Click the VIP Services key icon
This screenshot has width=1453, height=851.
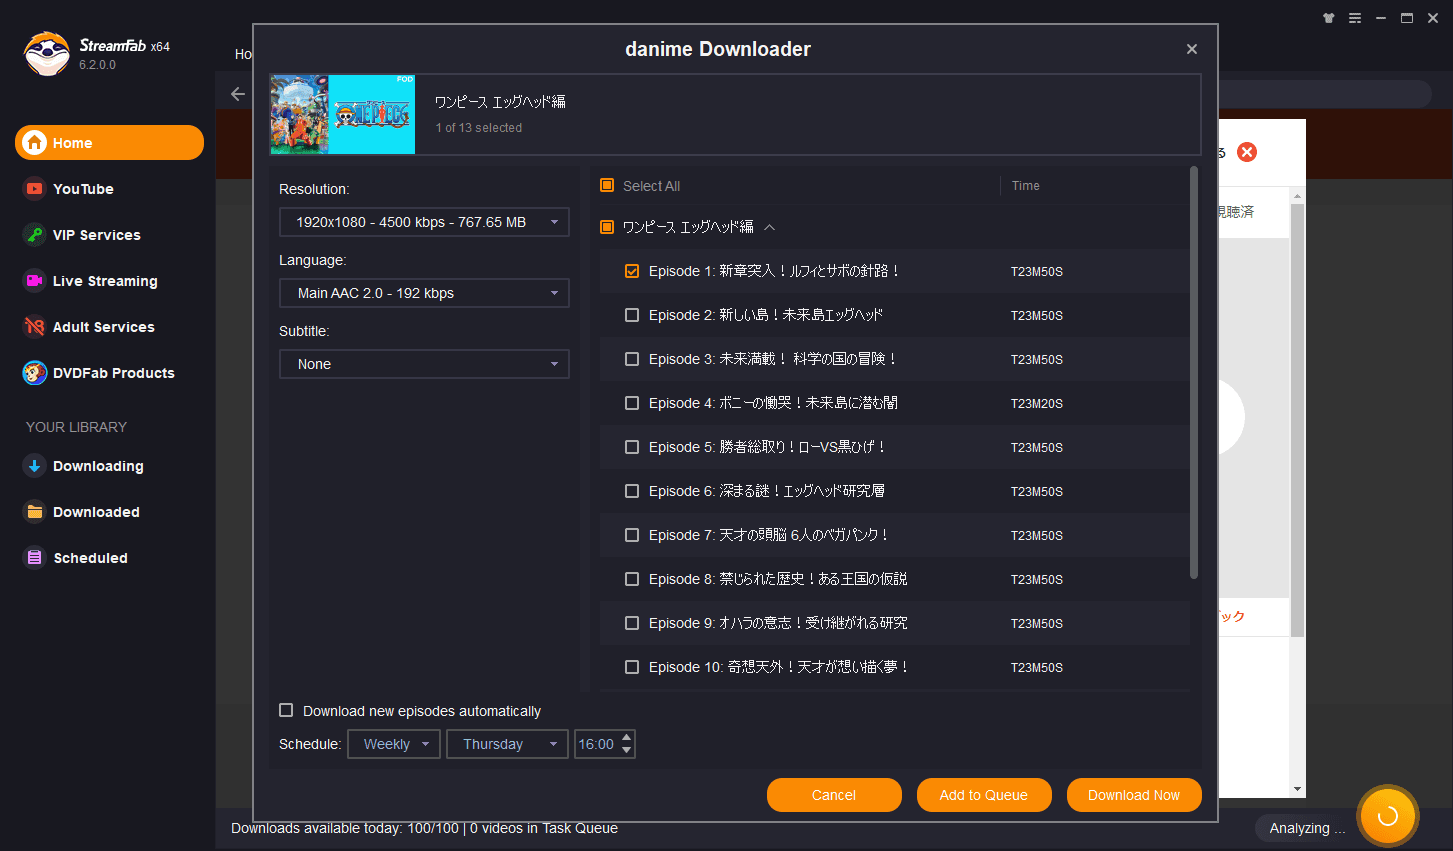(x=35, y=235)
